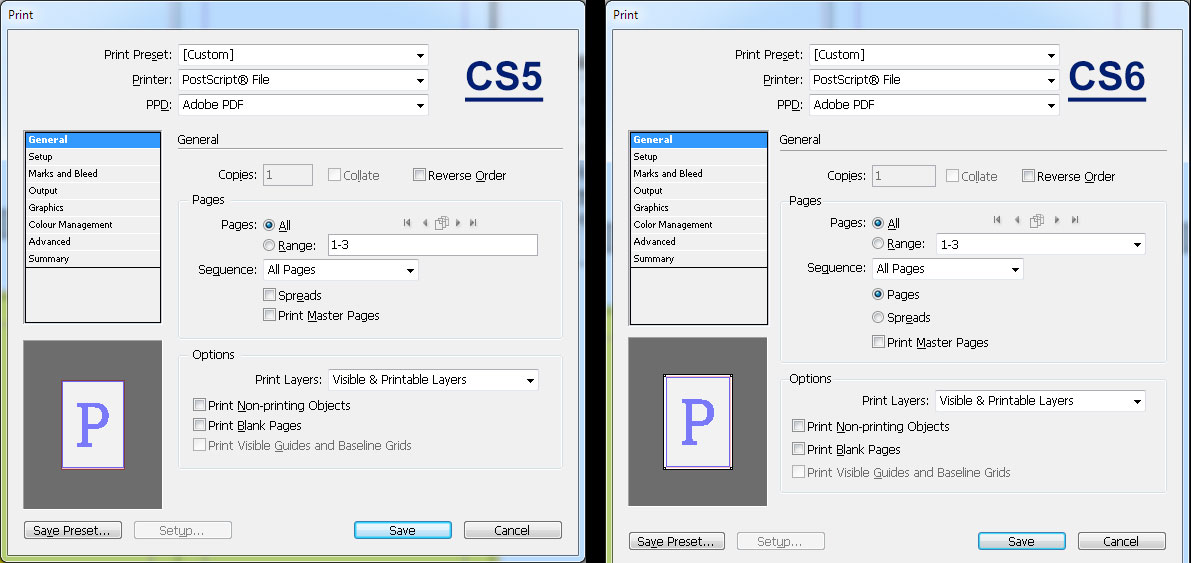Click the page preview thumbnail in CS5 dialog
Viewport: 1191px width, 563px height.
tap(93, 425)
